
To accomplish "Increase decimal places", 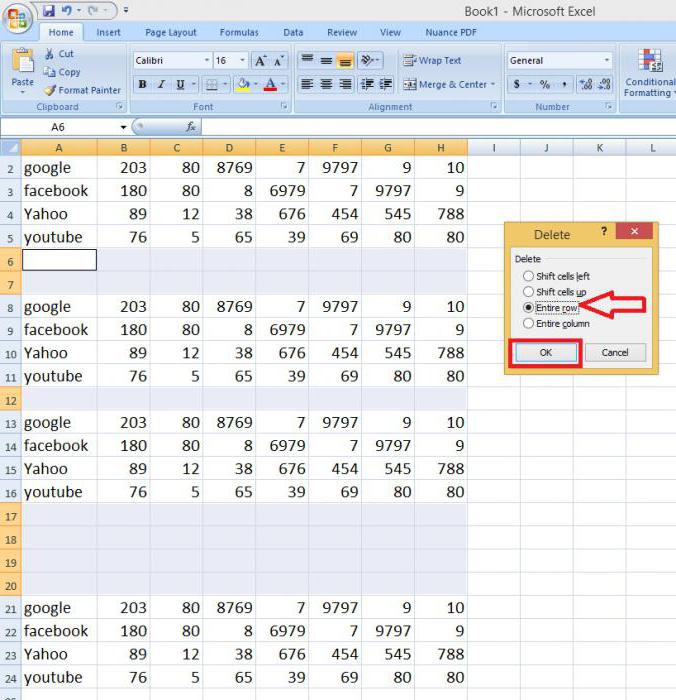I will coord(585,84).
